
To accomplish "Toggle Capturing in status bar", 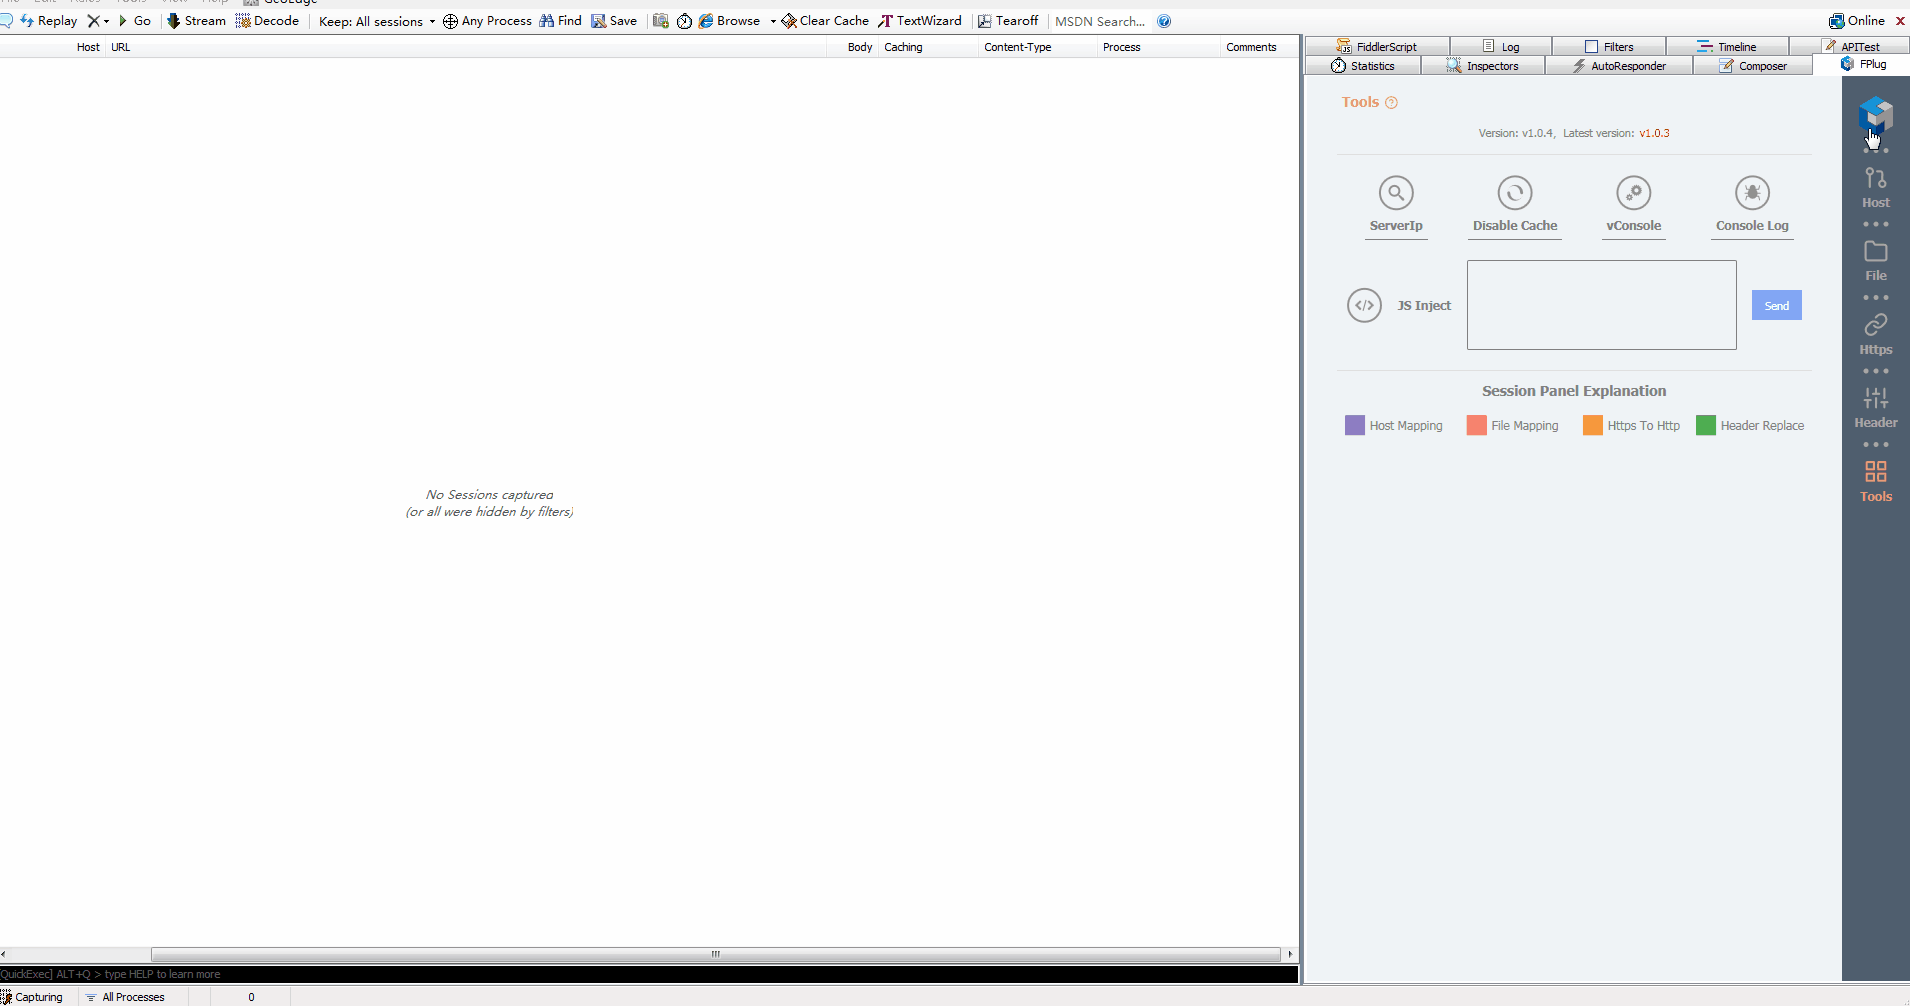I will 32,997.
